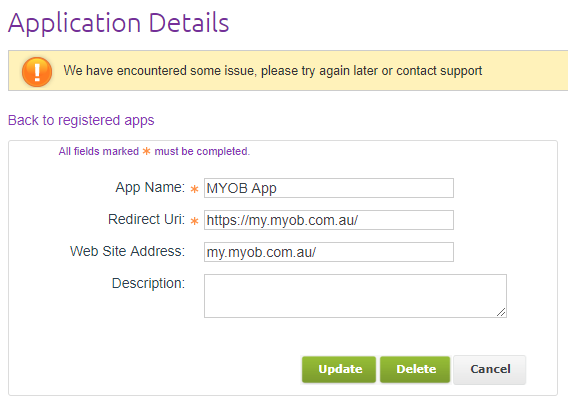Click the 'Description:' label

coord(148,283)
